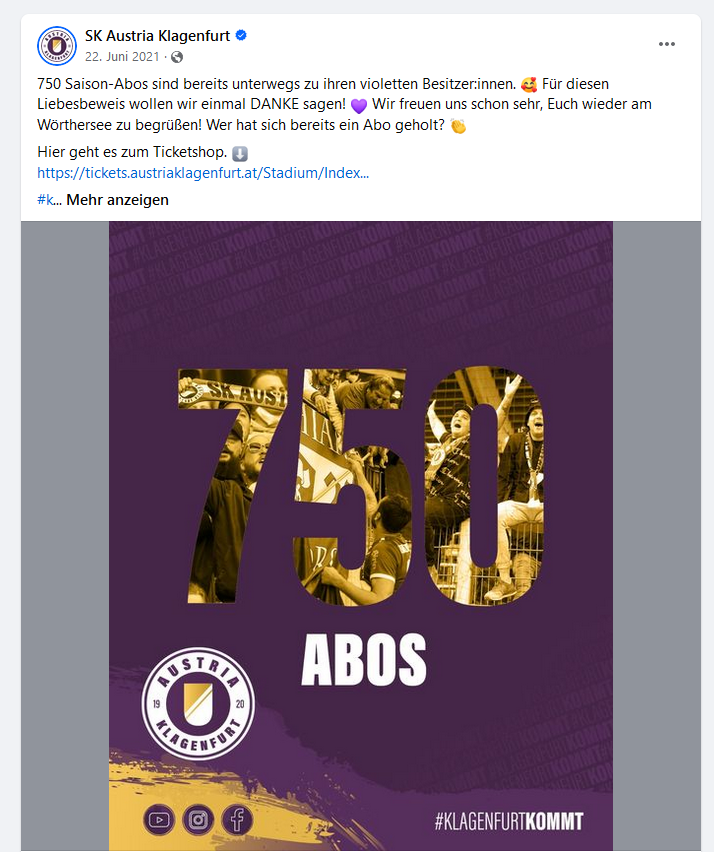Click the Austria Klagenfurt crest in the image

pyautogui.click(x=198, y=704)
